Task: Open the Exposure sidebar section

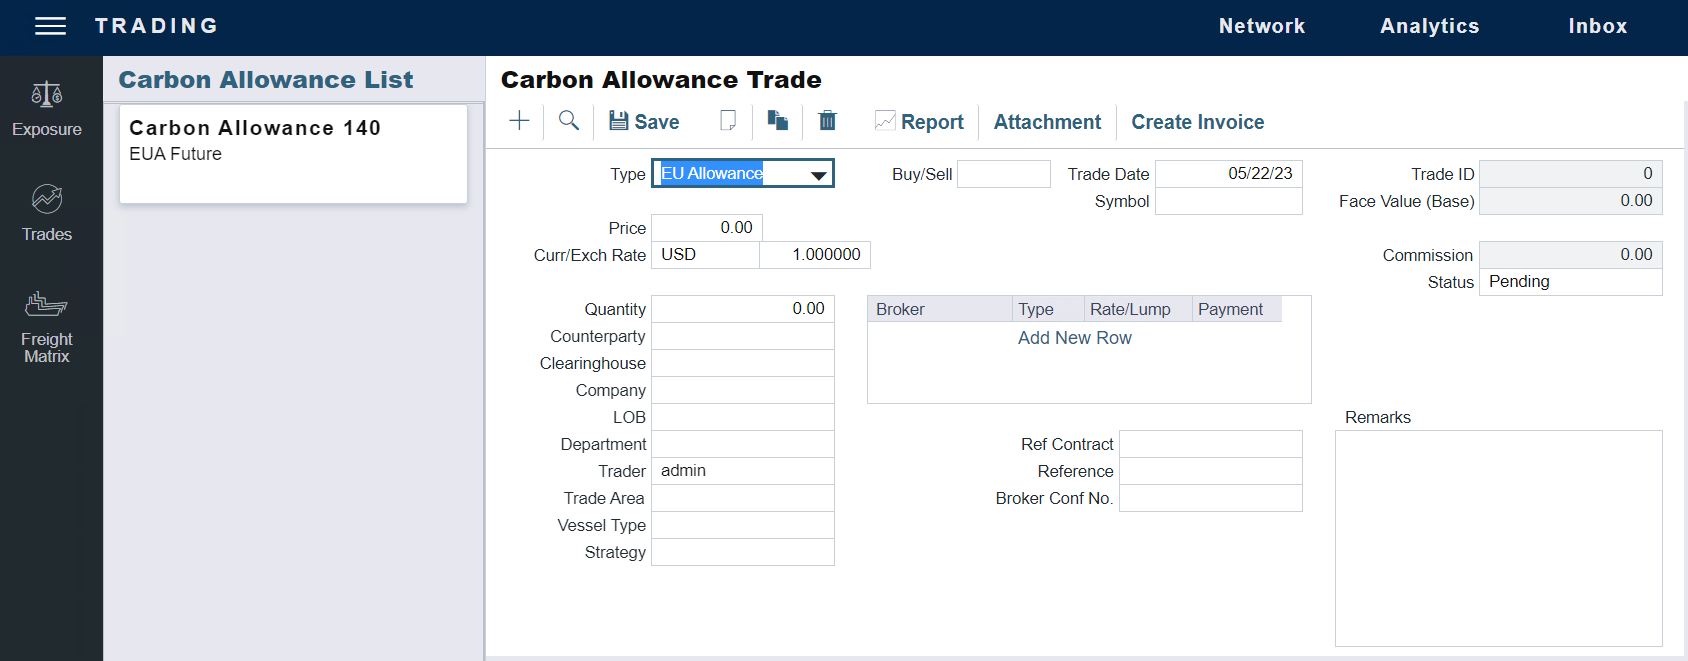Action: tap(47, 108)
